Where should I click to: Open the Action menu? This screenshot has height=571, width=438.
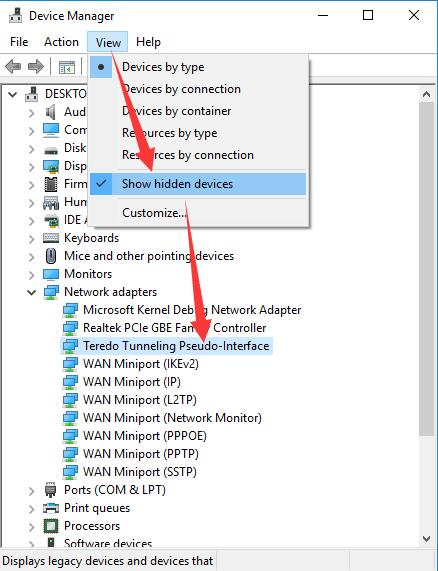[x=61, y=42]
